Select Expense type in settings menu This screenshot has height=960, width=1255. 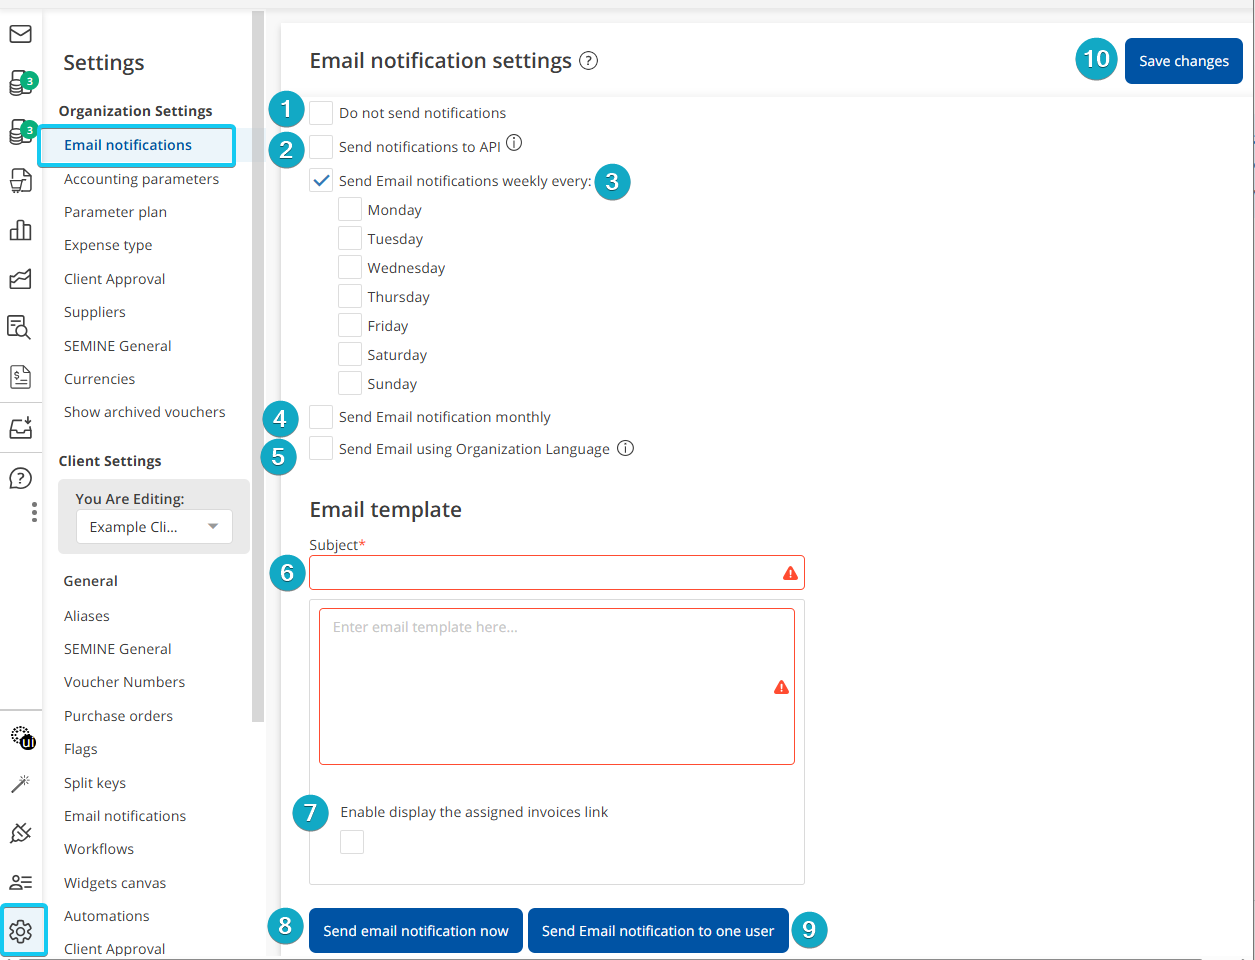click(x=108, y=245)
